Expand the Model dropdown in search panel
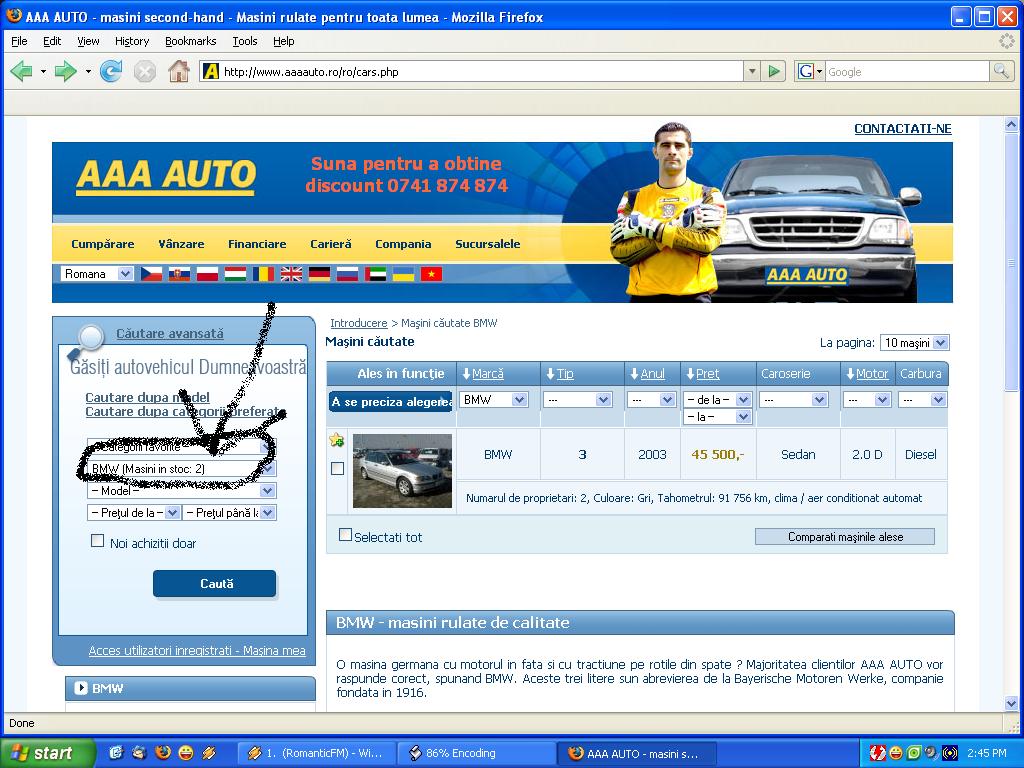1024x768 pixels. [x=182, y=490]
